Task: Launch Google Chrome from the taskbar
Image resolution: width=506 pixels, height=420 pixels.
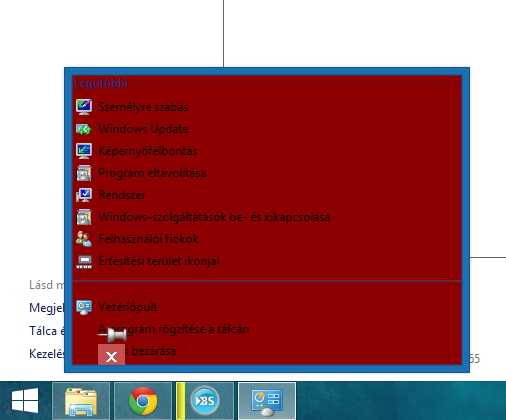Action: click(143, 401)
